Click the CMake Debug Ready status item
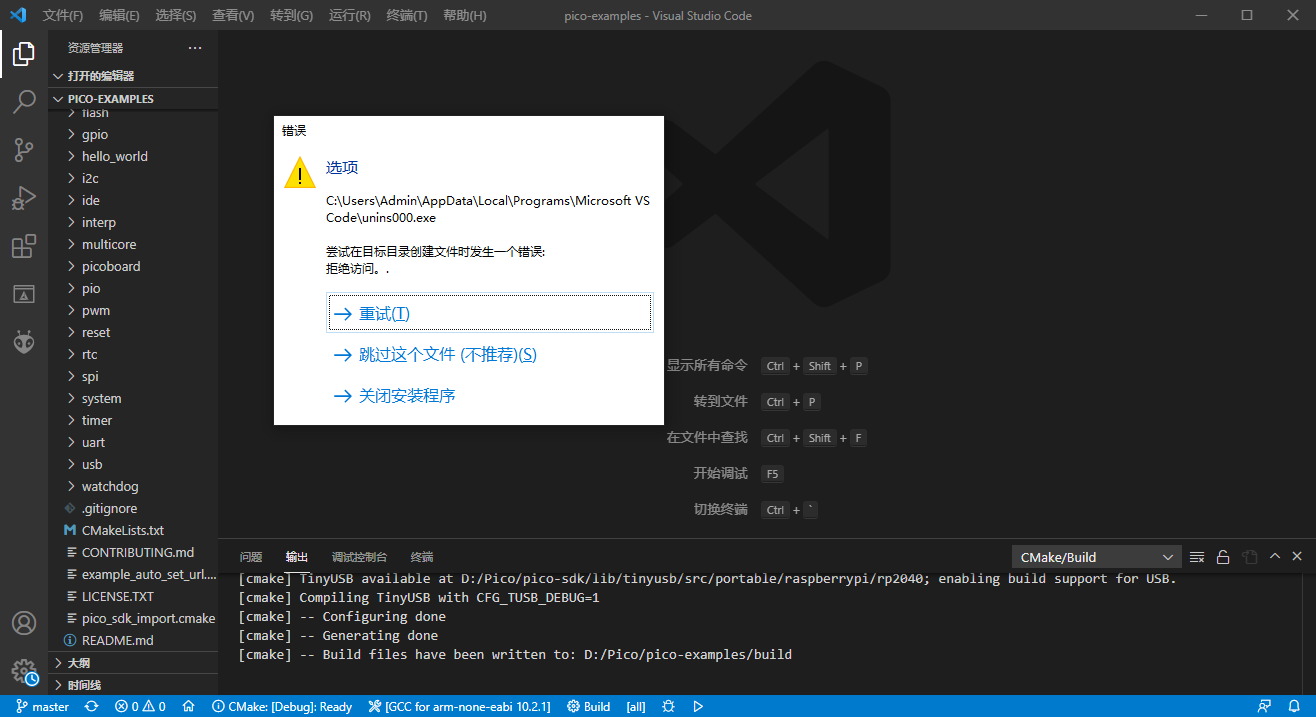This screenshot has height=717, width=1316. 282,707
